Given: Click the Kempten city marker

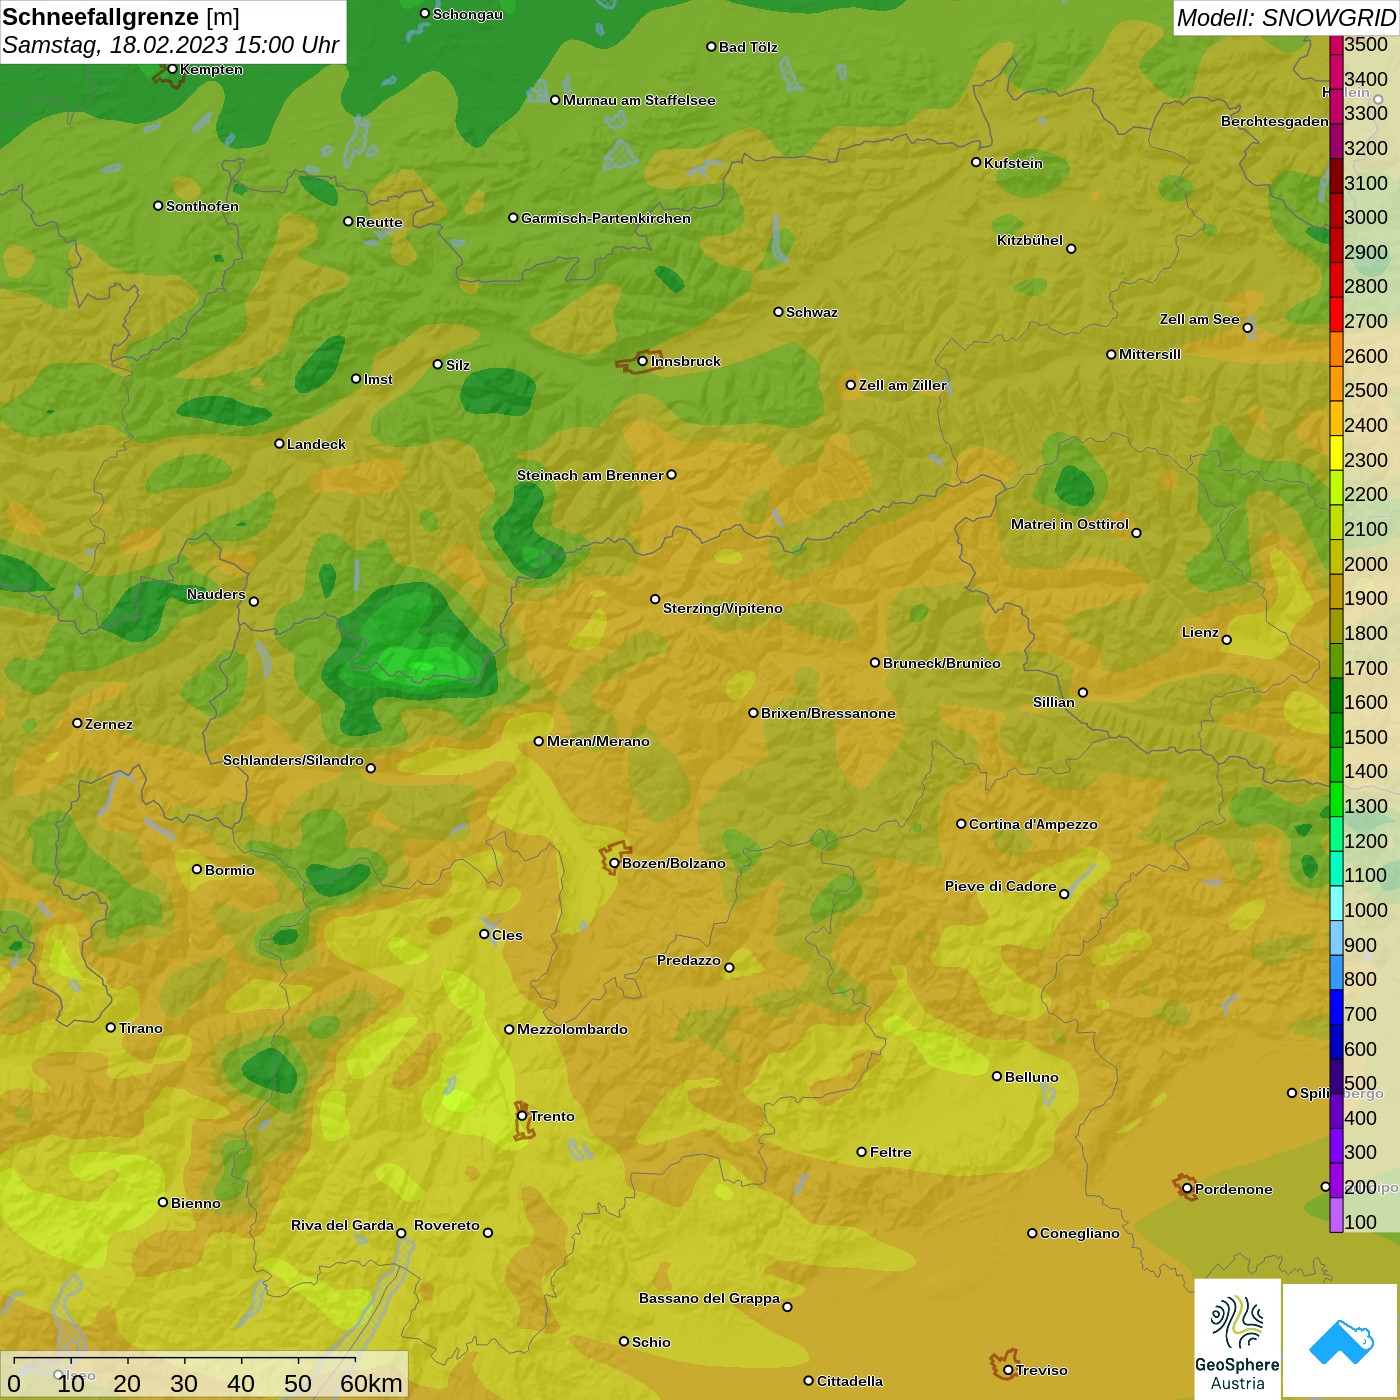Looking at the screenshot, I should click(x=172, y=69).
